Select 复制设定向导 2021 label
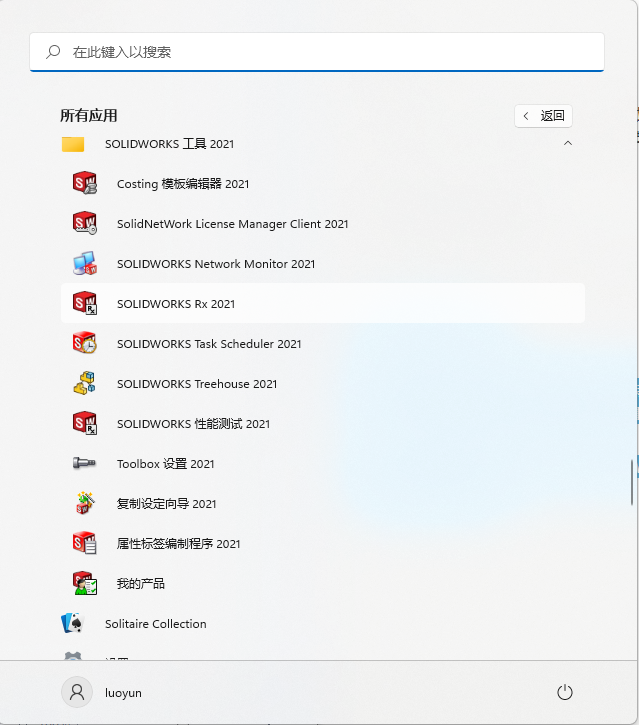 click(x=166, y=504)
